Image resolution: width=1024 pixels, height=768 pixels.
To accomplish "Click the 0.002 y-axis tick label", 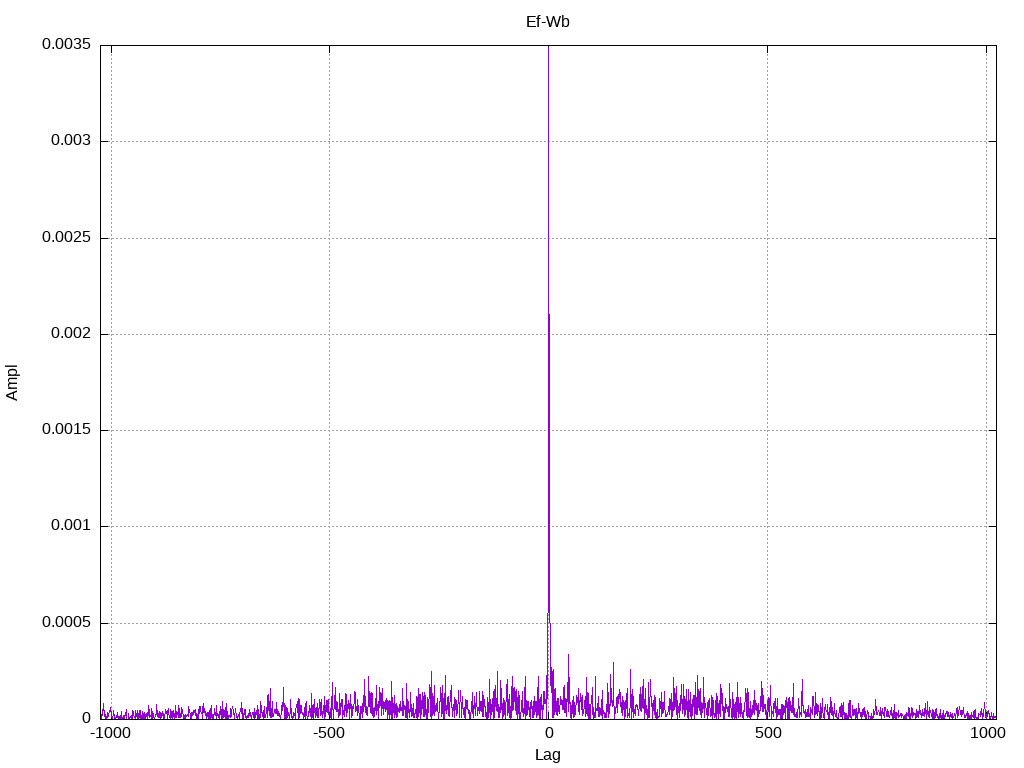I will 71,333.
